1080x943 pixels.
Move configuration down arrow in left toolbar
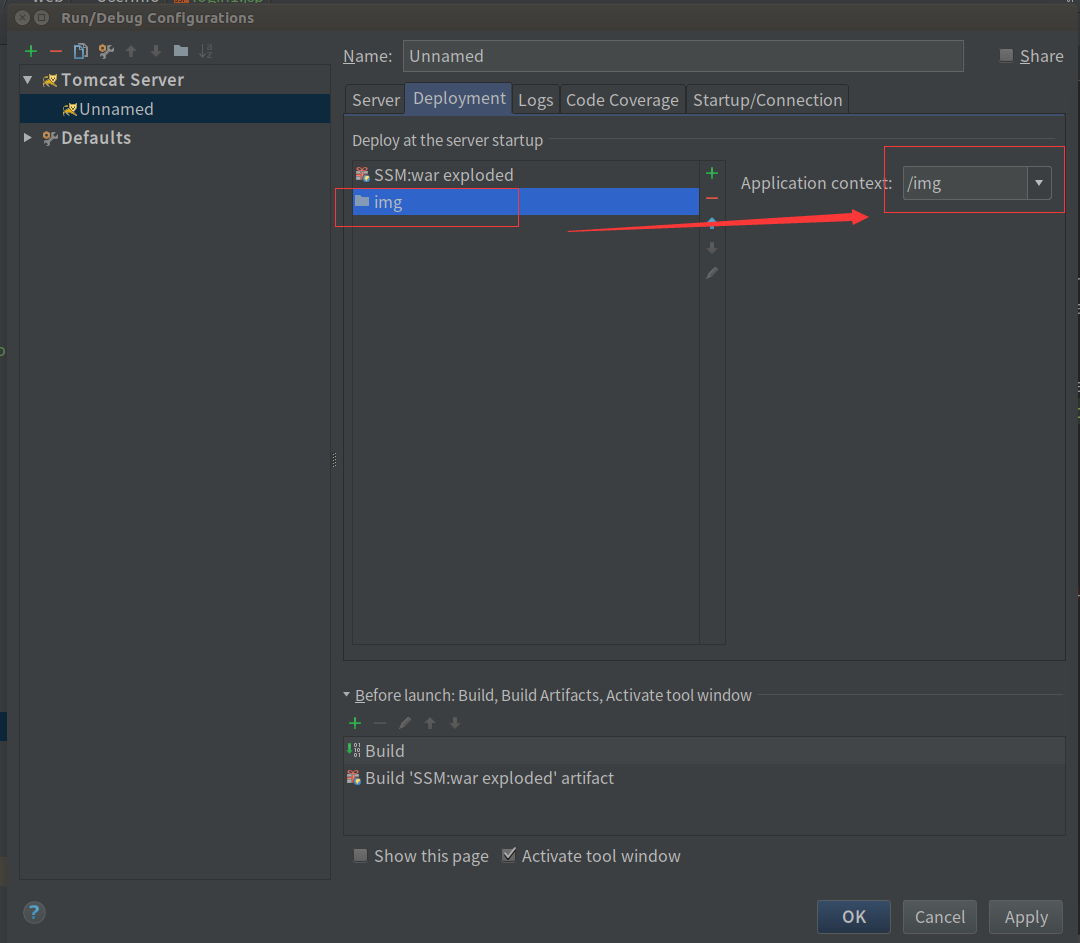[x=156, y=51]
